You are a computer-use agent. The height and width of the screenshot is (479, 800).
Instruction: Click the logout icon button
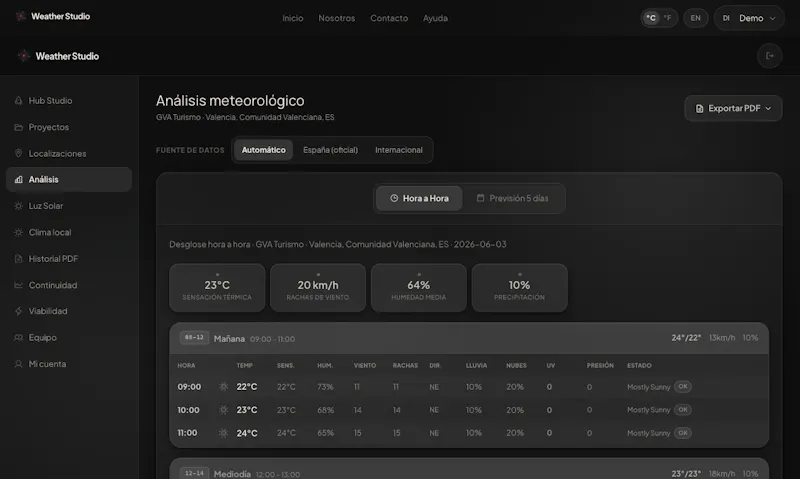tap(769, 56)
